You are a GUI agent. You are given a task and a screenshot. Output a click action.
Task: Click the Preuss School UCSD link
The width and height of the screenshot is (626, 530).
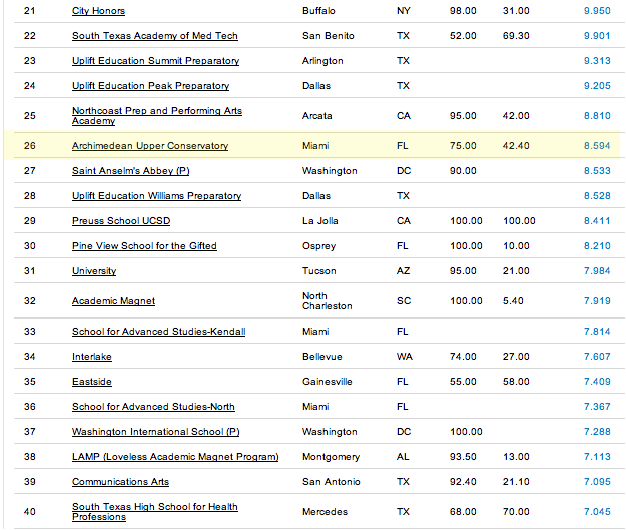click(x=121, y=221)
